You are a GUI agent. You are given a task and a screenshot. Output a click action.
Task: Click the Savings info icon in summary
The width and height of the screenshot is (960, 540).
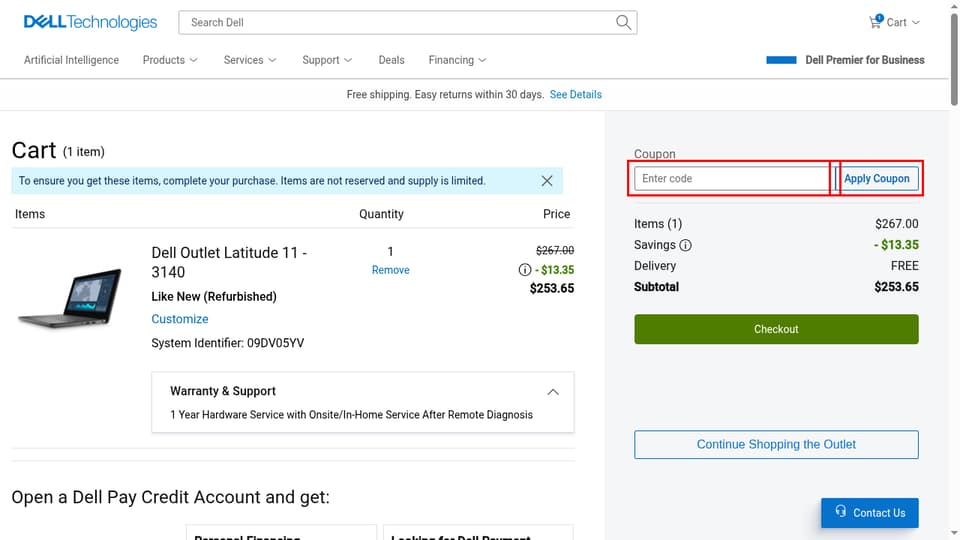coord(686,245)
